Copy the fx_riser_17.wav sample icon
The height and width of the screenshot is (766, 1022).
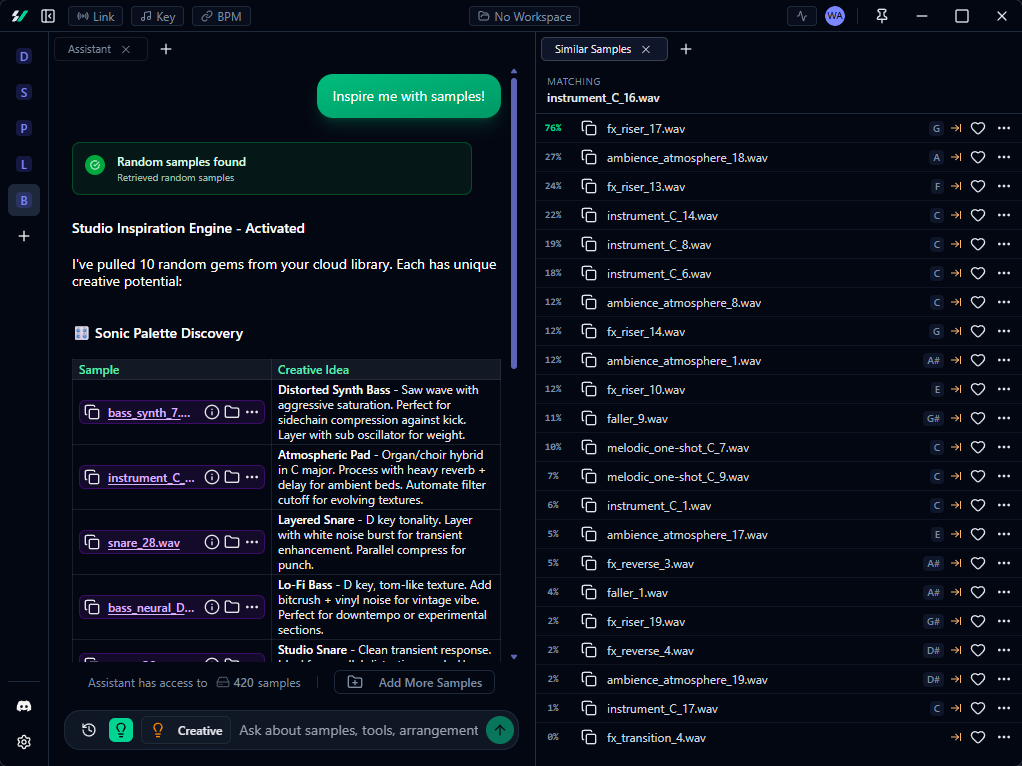click(x=587, y=128)
